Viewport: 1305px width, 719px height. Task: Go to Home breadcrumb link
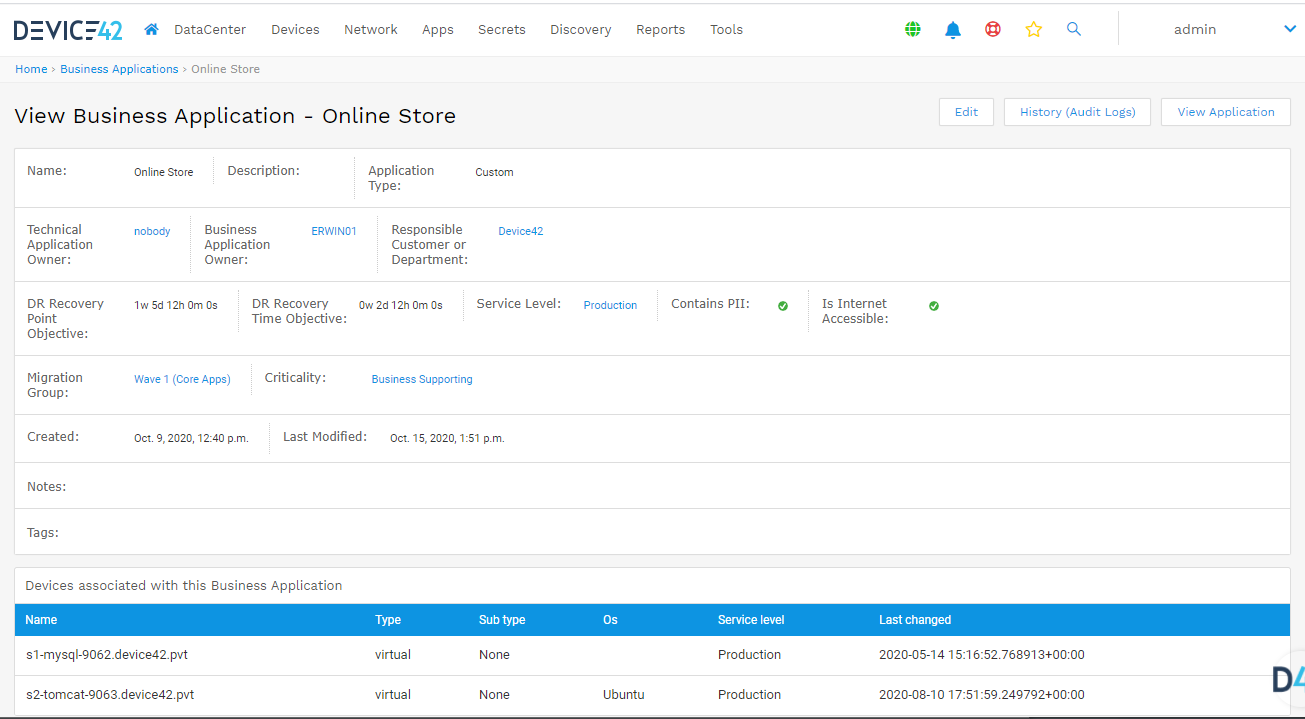31,69
